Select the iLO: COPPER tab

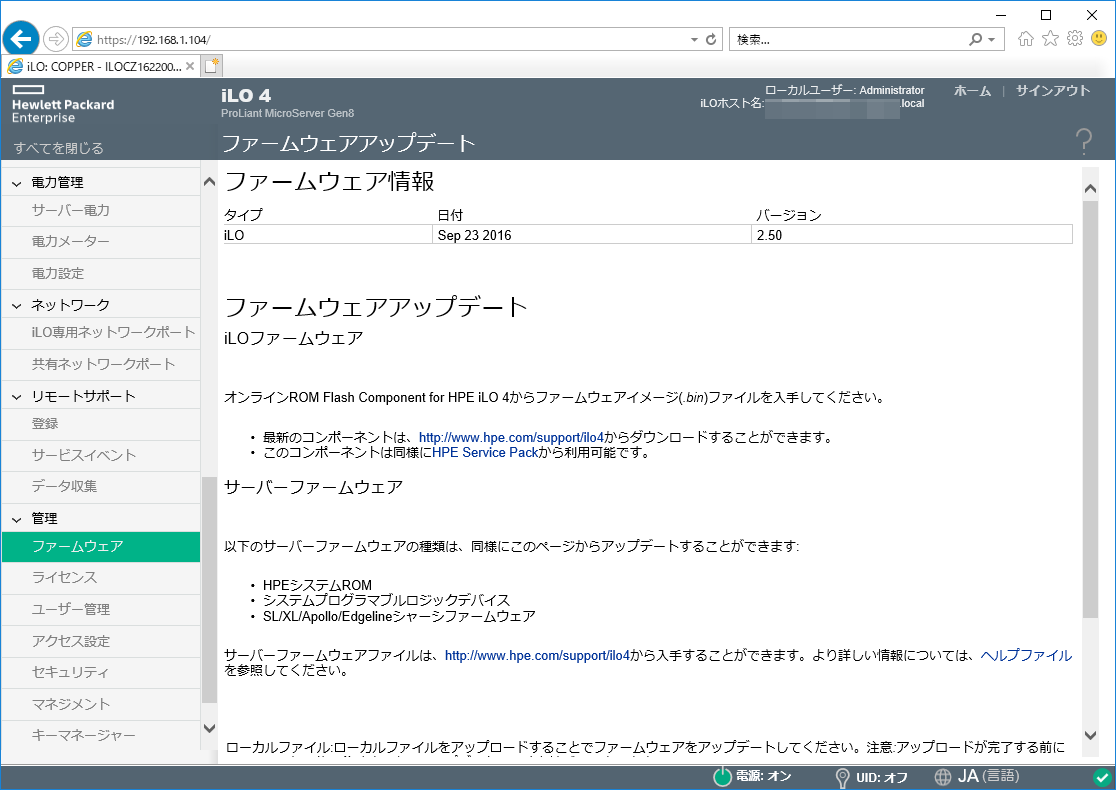click(x=100, y=66)
